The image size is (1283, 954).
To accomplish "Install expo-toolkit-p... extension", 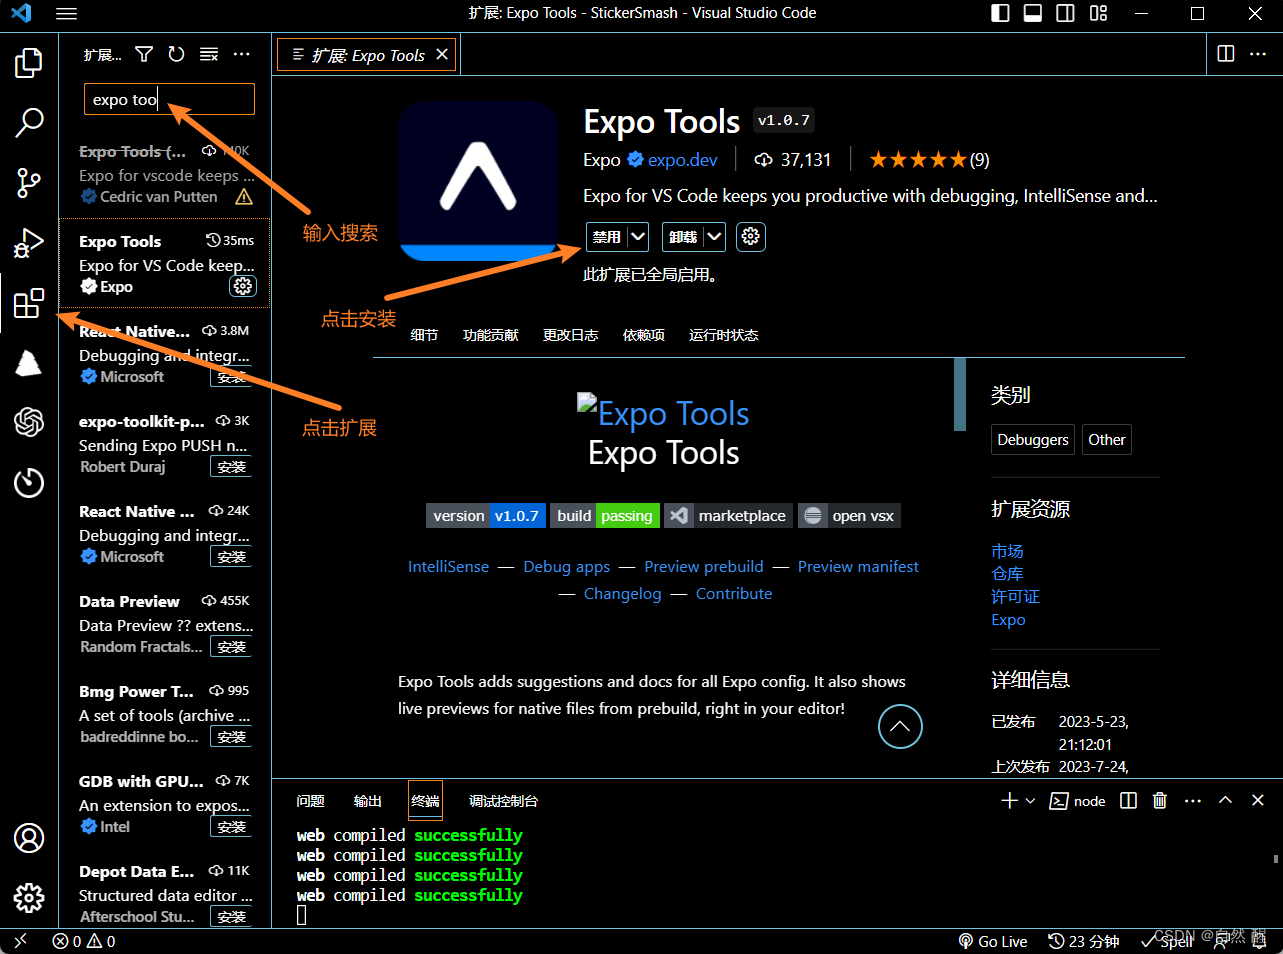I will click(x=231, y=467).
